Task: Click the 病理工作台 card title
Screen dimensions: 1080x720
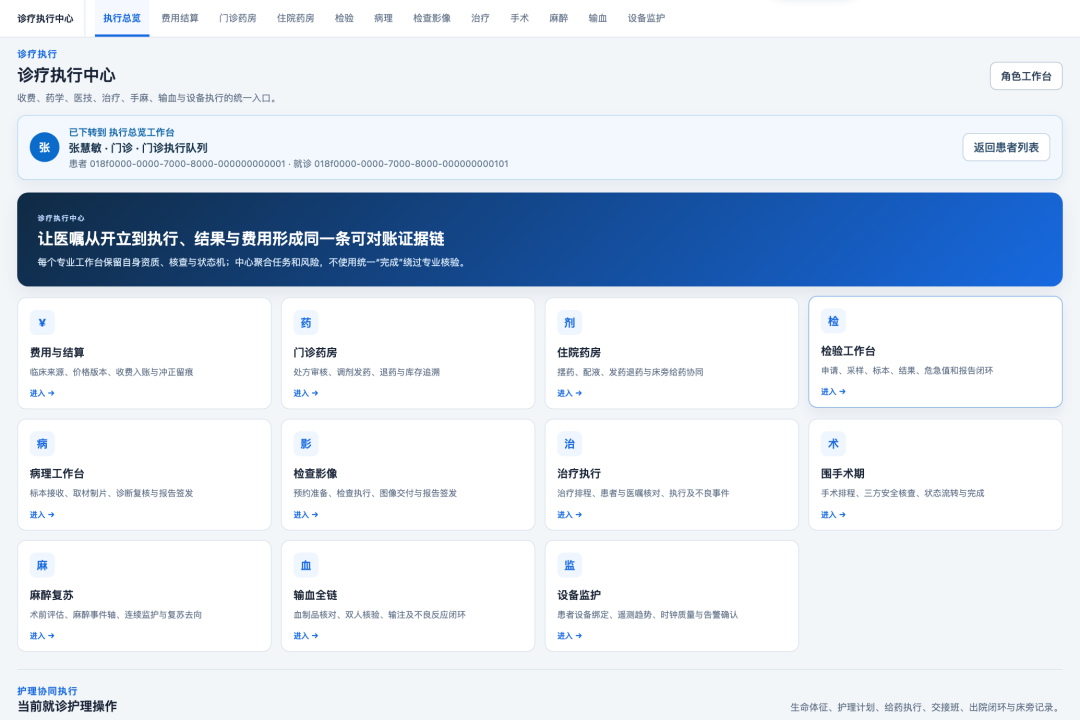Action: click(x=57, y=474)
